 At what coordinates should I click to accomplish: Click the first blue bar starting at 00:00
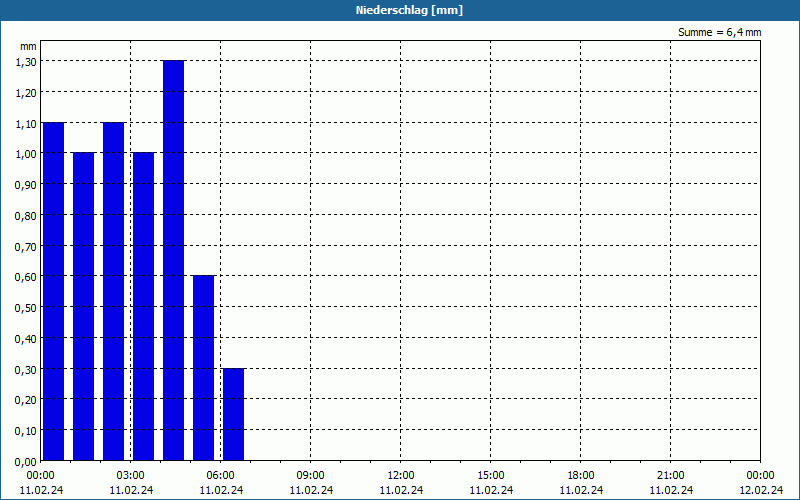click(54, 291)
